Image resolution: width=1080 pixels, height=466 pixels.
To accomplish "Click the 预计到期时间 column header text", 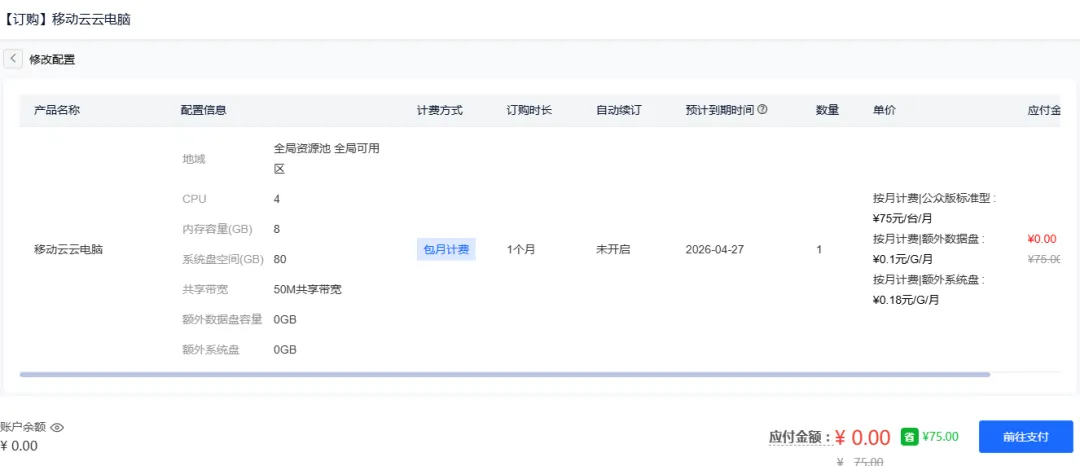I will pyautogui.click(x=720, y=110).
